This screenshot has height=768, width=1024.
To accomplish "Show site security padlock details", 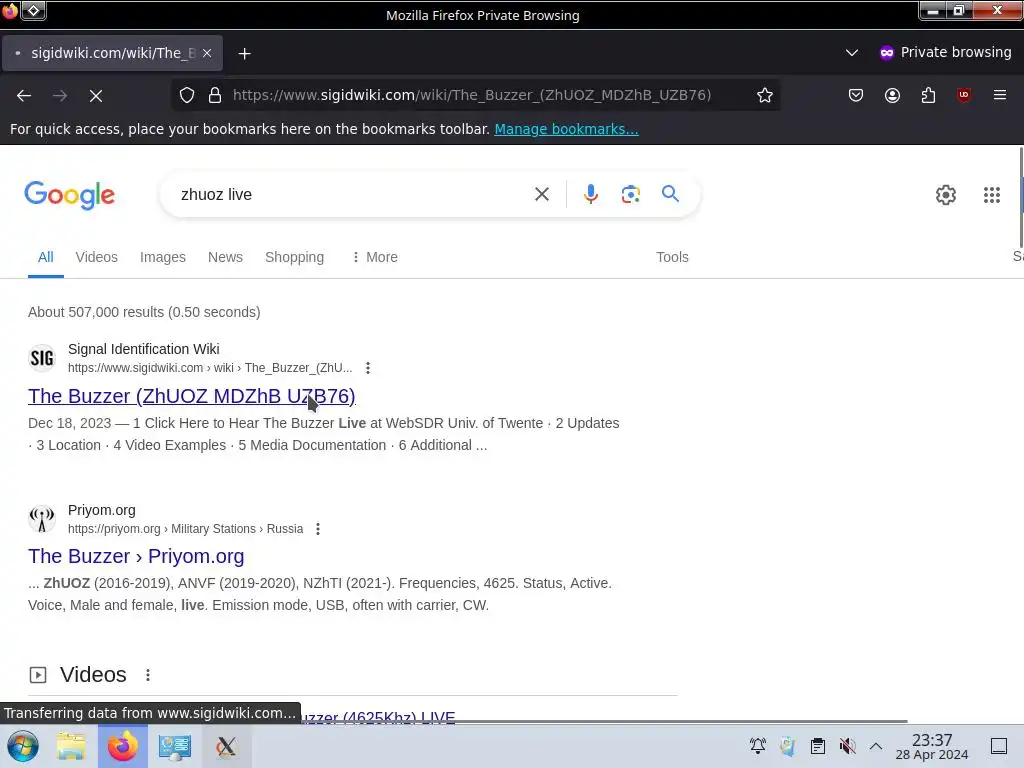I will [215, 95].
